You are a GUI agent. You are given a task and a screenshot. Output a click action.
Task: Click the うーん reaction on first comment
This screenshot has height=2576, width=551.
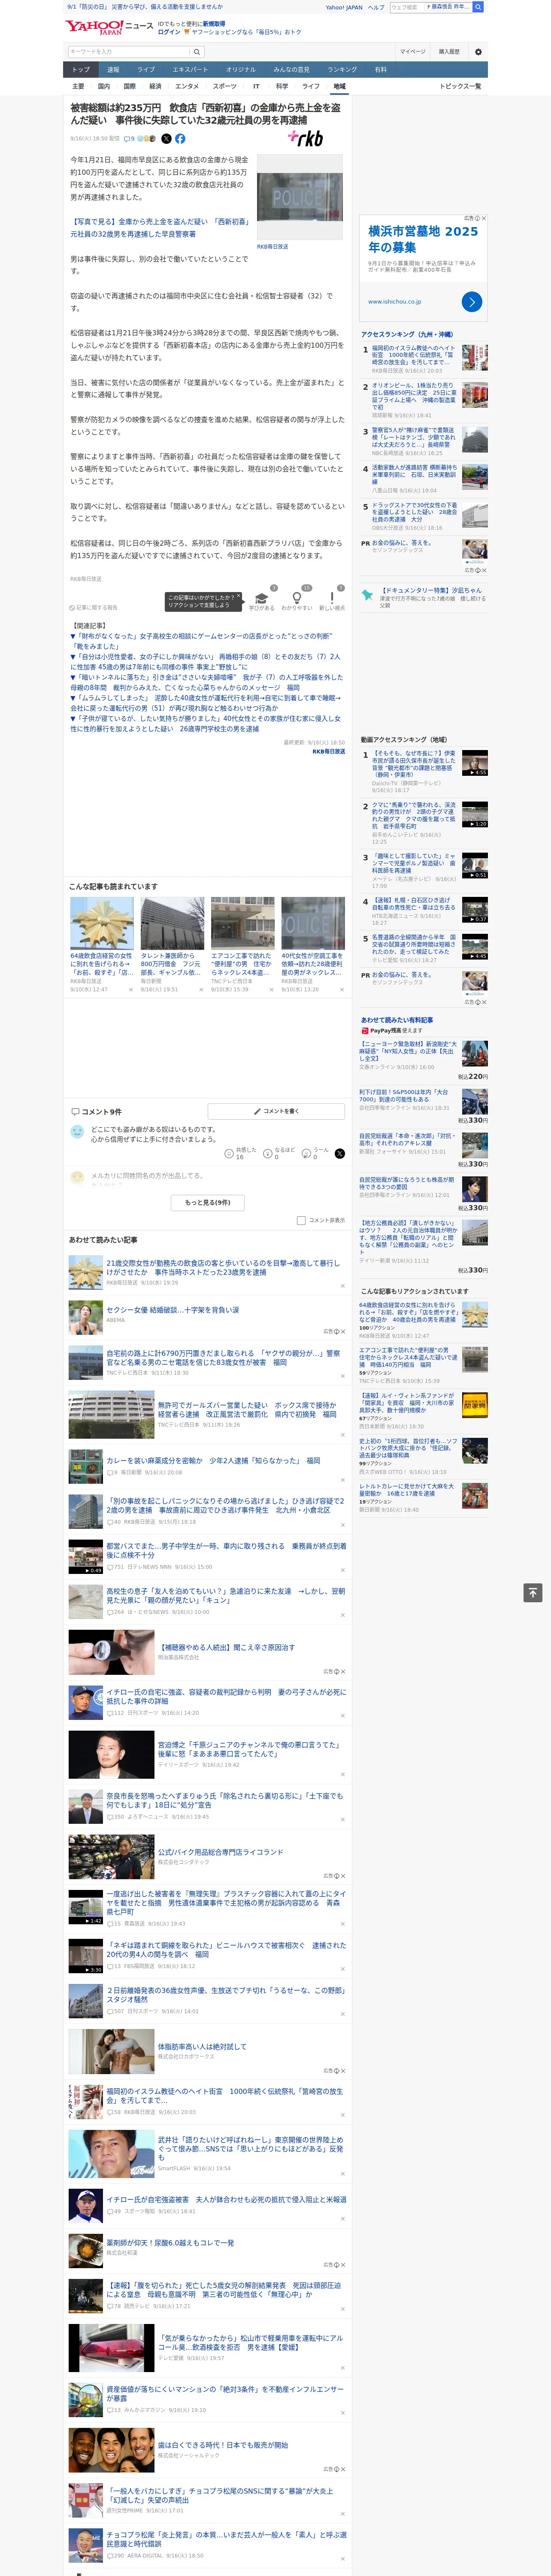click(306, 1153)
